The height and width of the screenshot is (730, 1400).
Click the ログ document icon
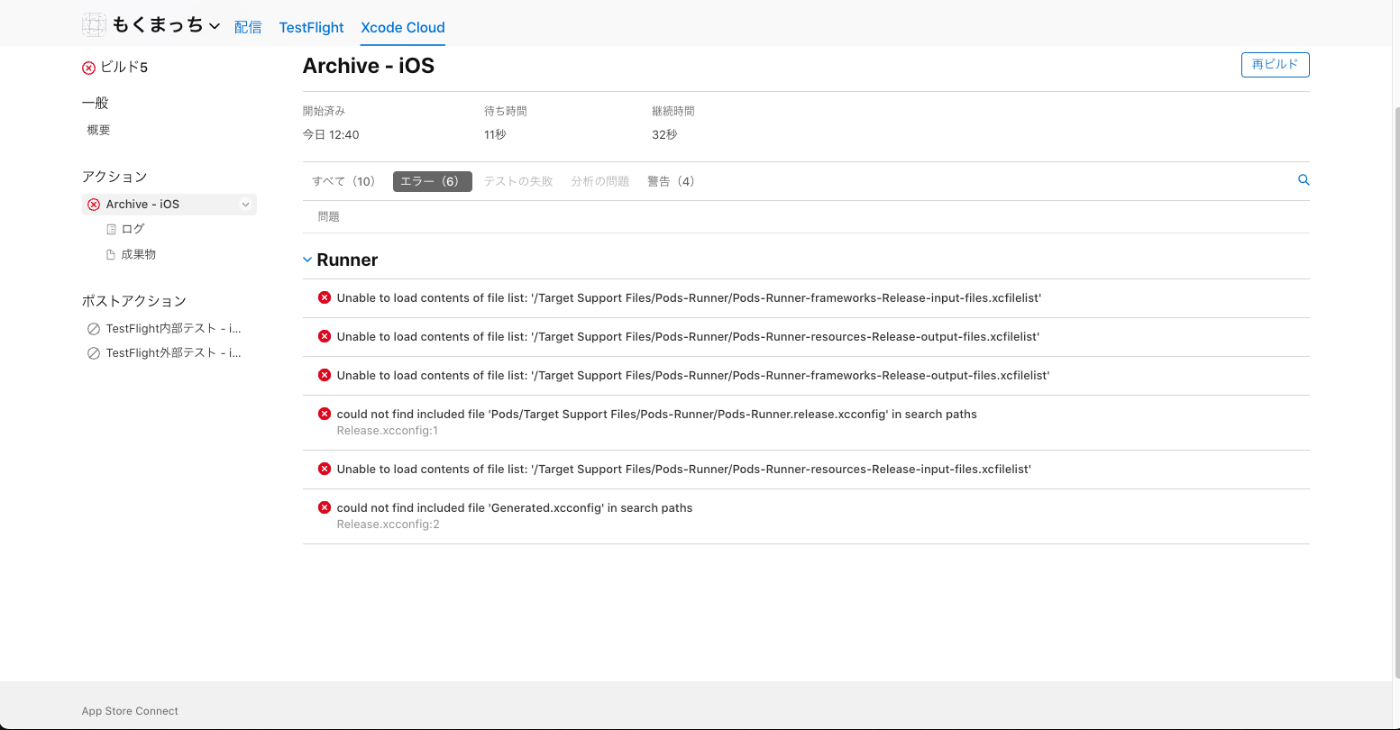[111, 229]
